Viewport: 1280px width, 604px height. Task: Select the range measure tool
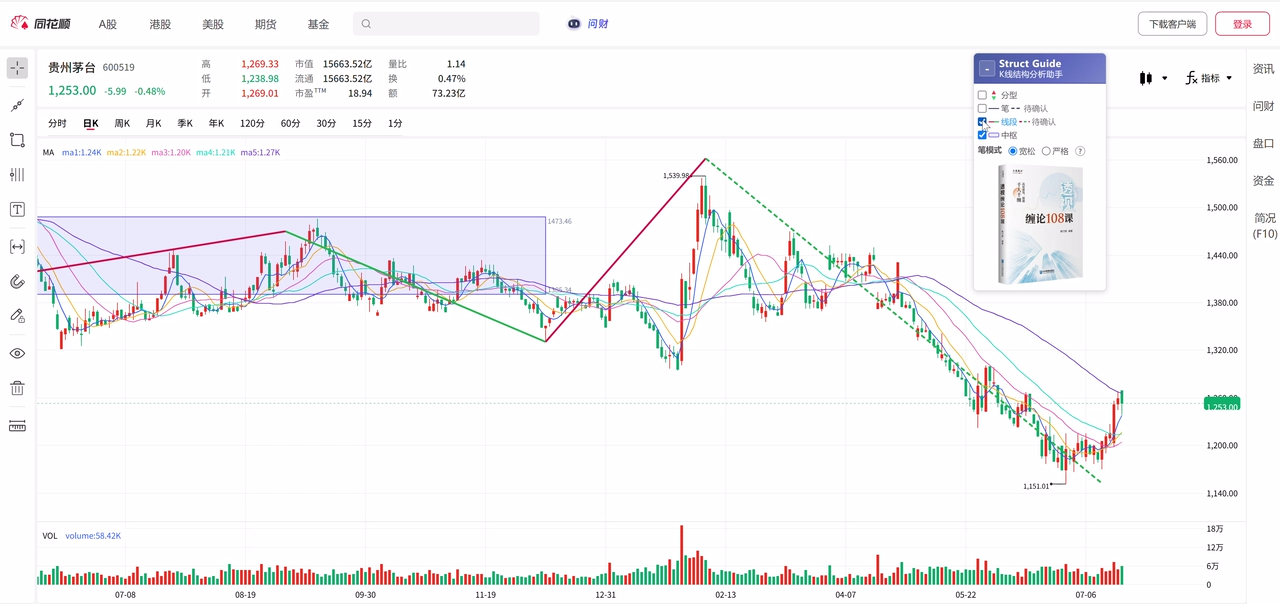[17, 246]
